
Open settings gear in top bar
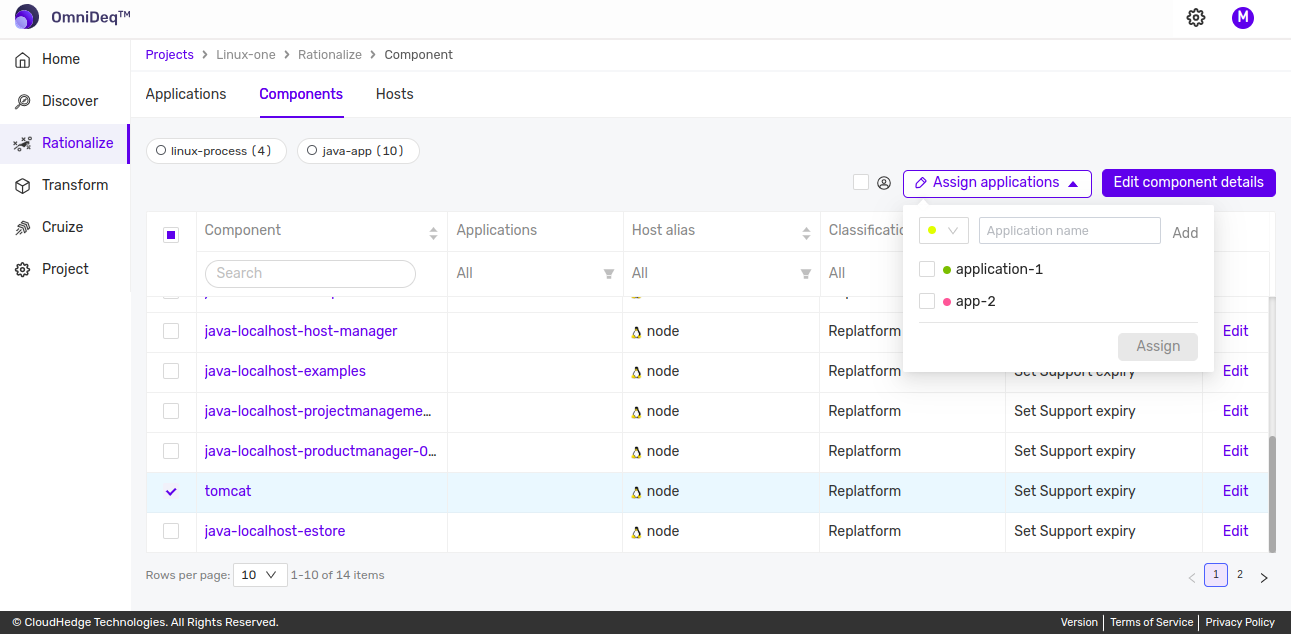(x=1196, y=17)
